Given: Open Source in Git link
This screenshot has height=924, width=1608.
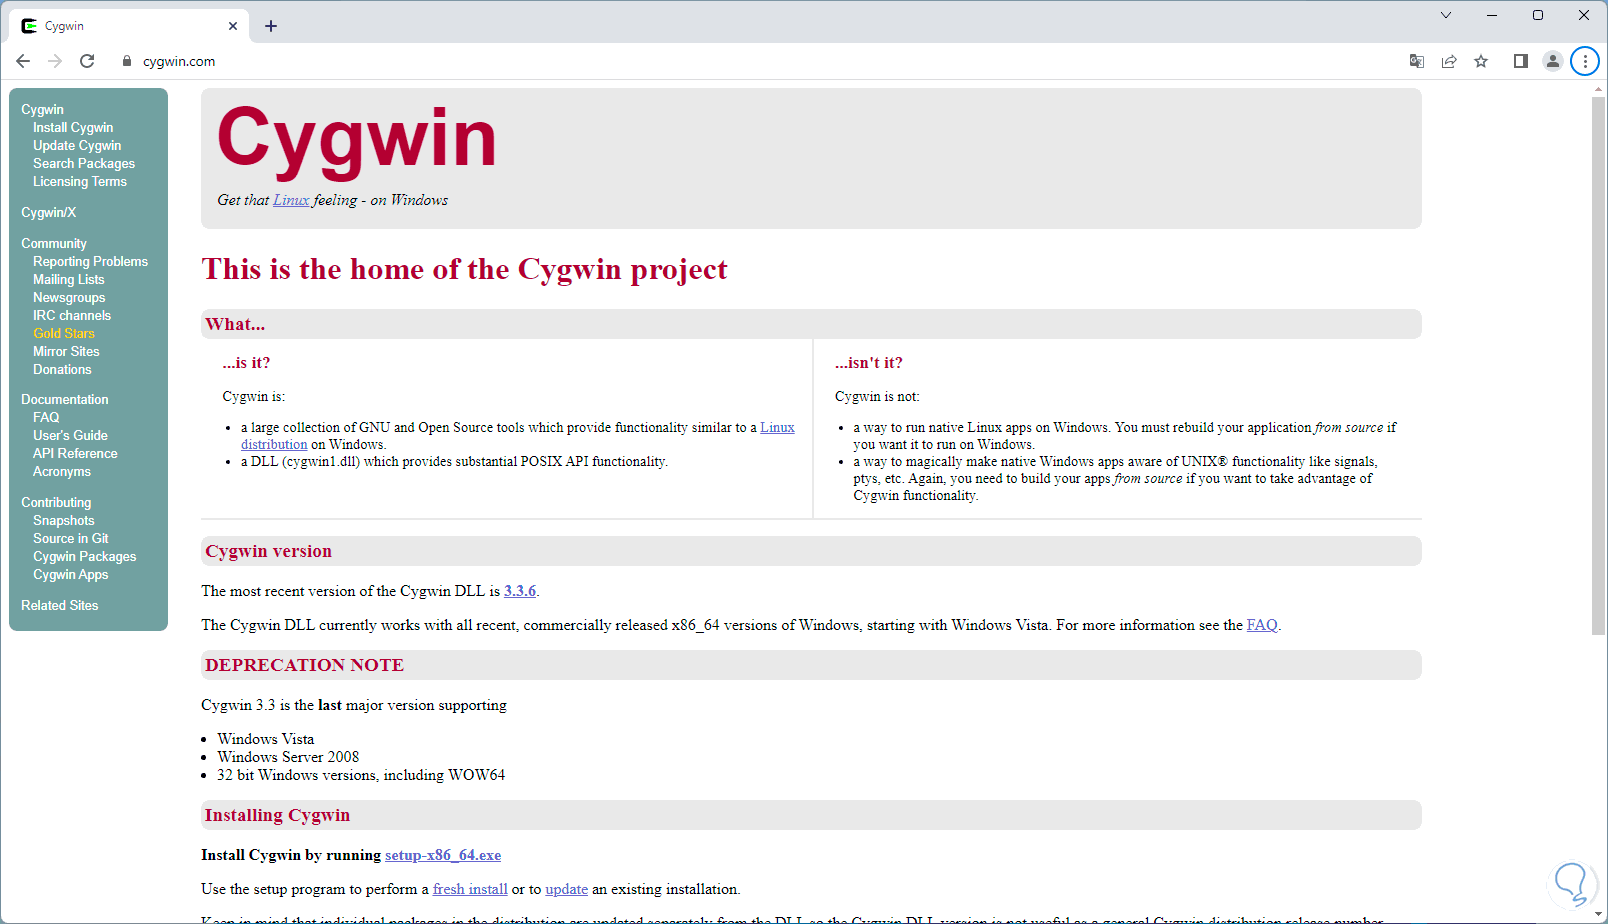Looking at the screenshot, I should [71, 539].
